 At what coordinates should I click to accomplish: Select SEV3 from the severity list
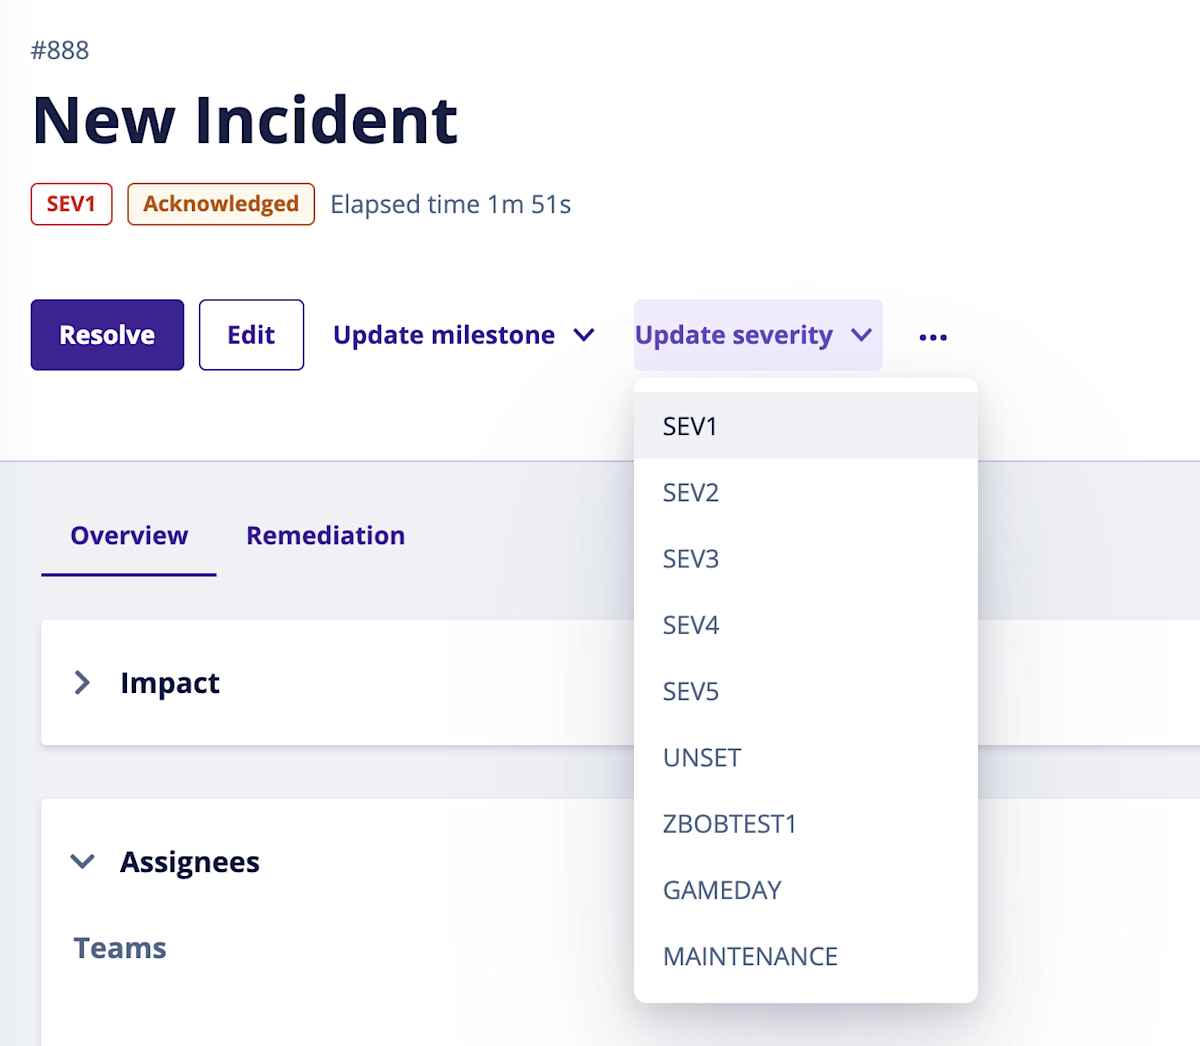click(690, 558)
